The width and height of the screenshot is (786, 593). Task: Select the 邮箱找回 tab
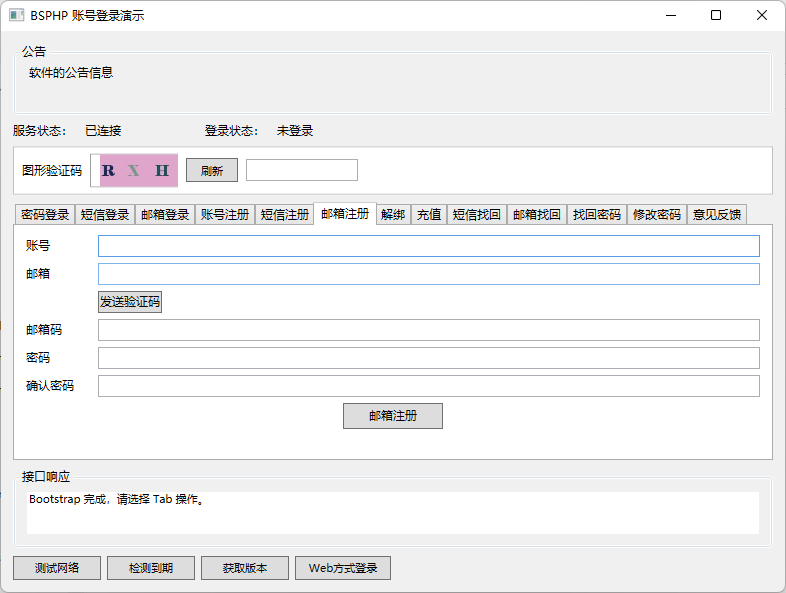point(537,215)
